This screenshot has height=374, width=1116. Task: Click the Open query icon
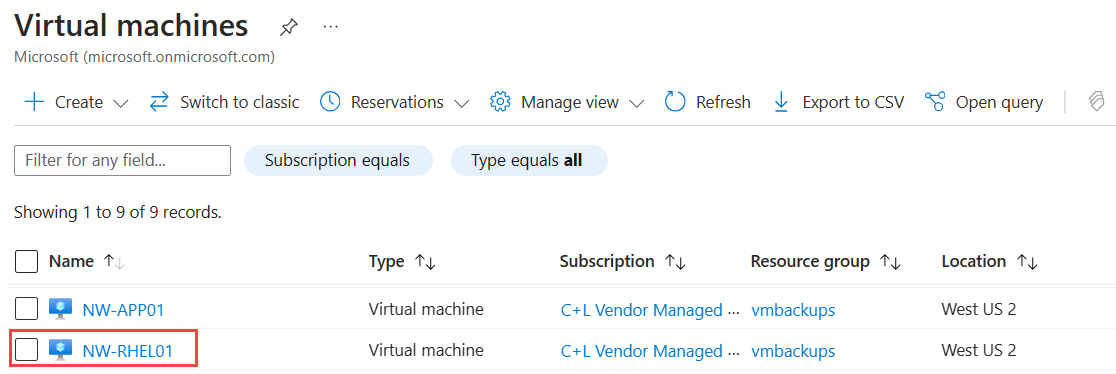(x=934, y=102)
